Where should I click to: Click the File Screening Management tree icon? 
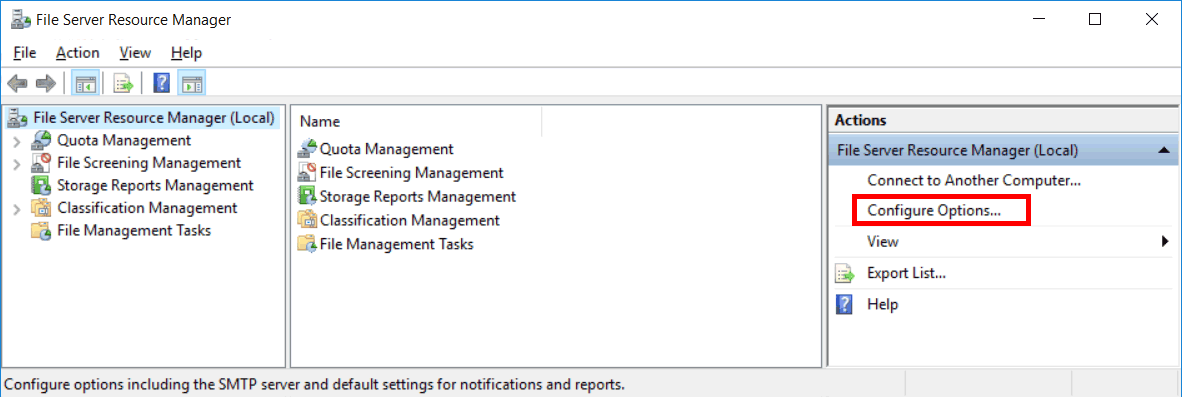(x=42, y=163)
